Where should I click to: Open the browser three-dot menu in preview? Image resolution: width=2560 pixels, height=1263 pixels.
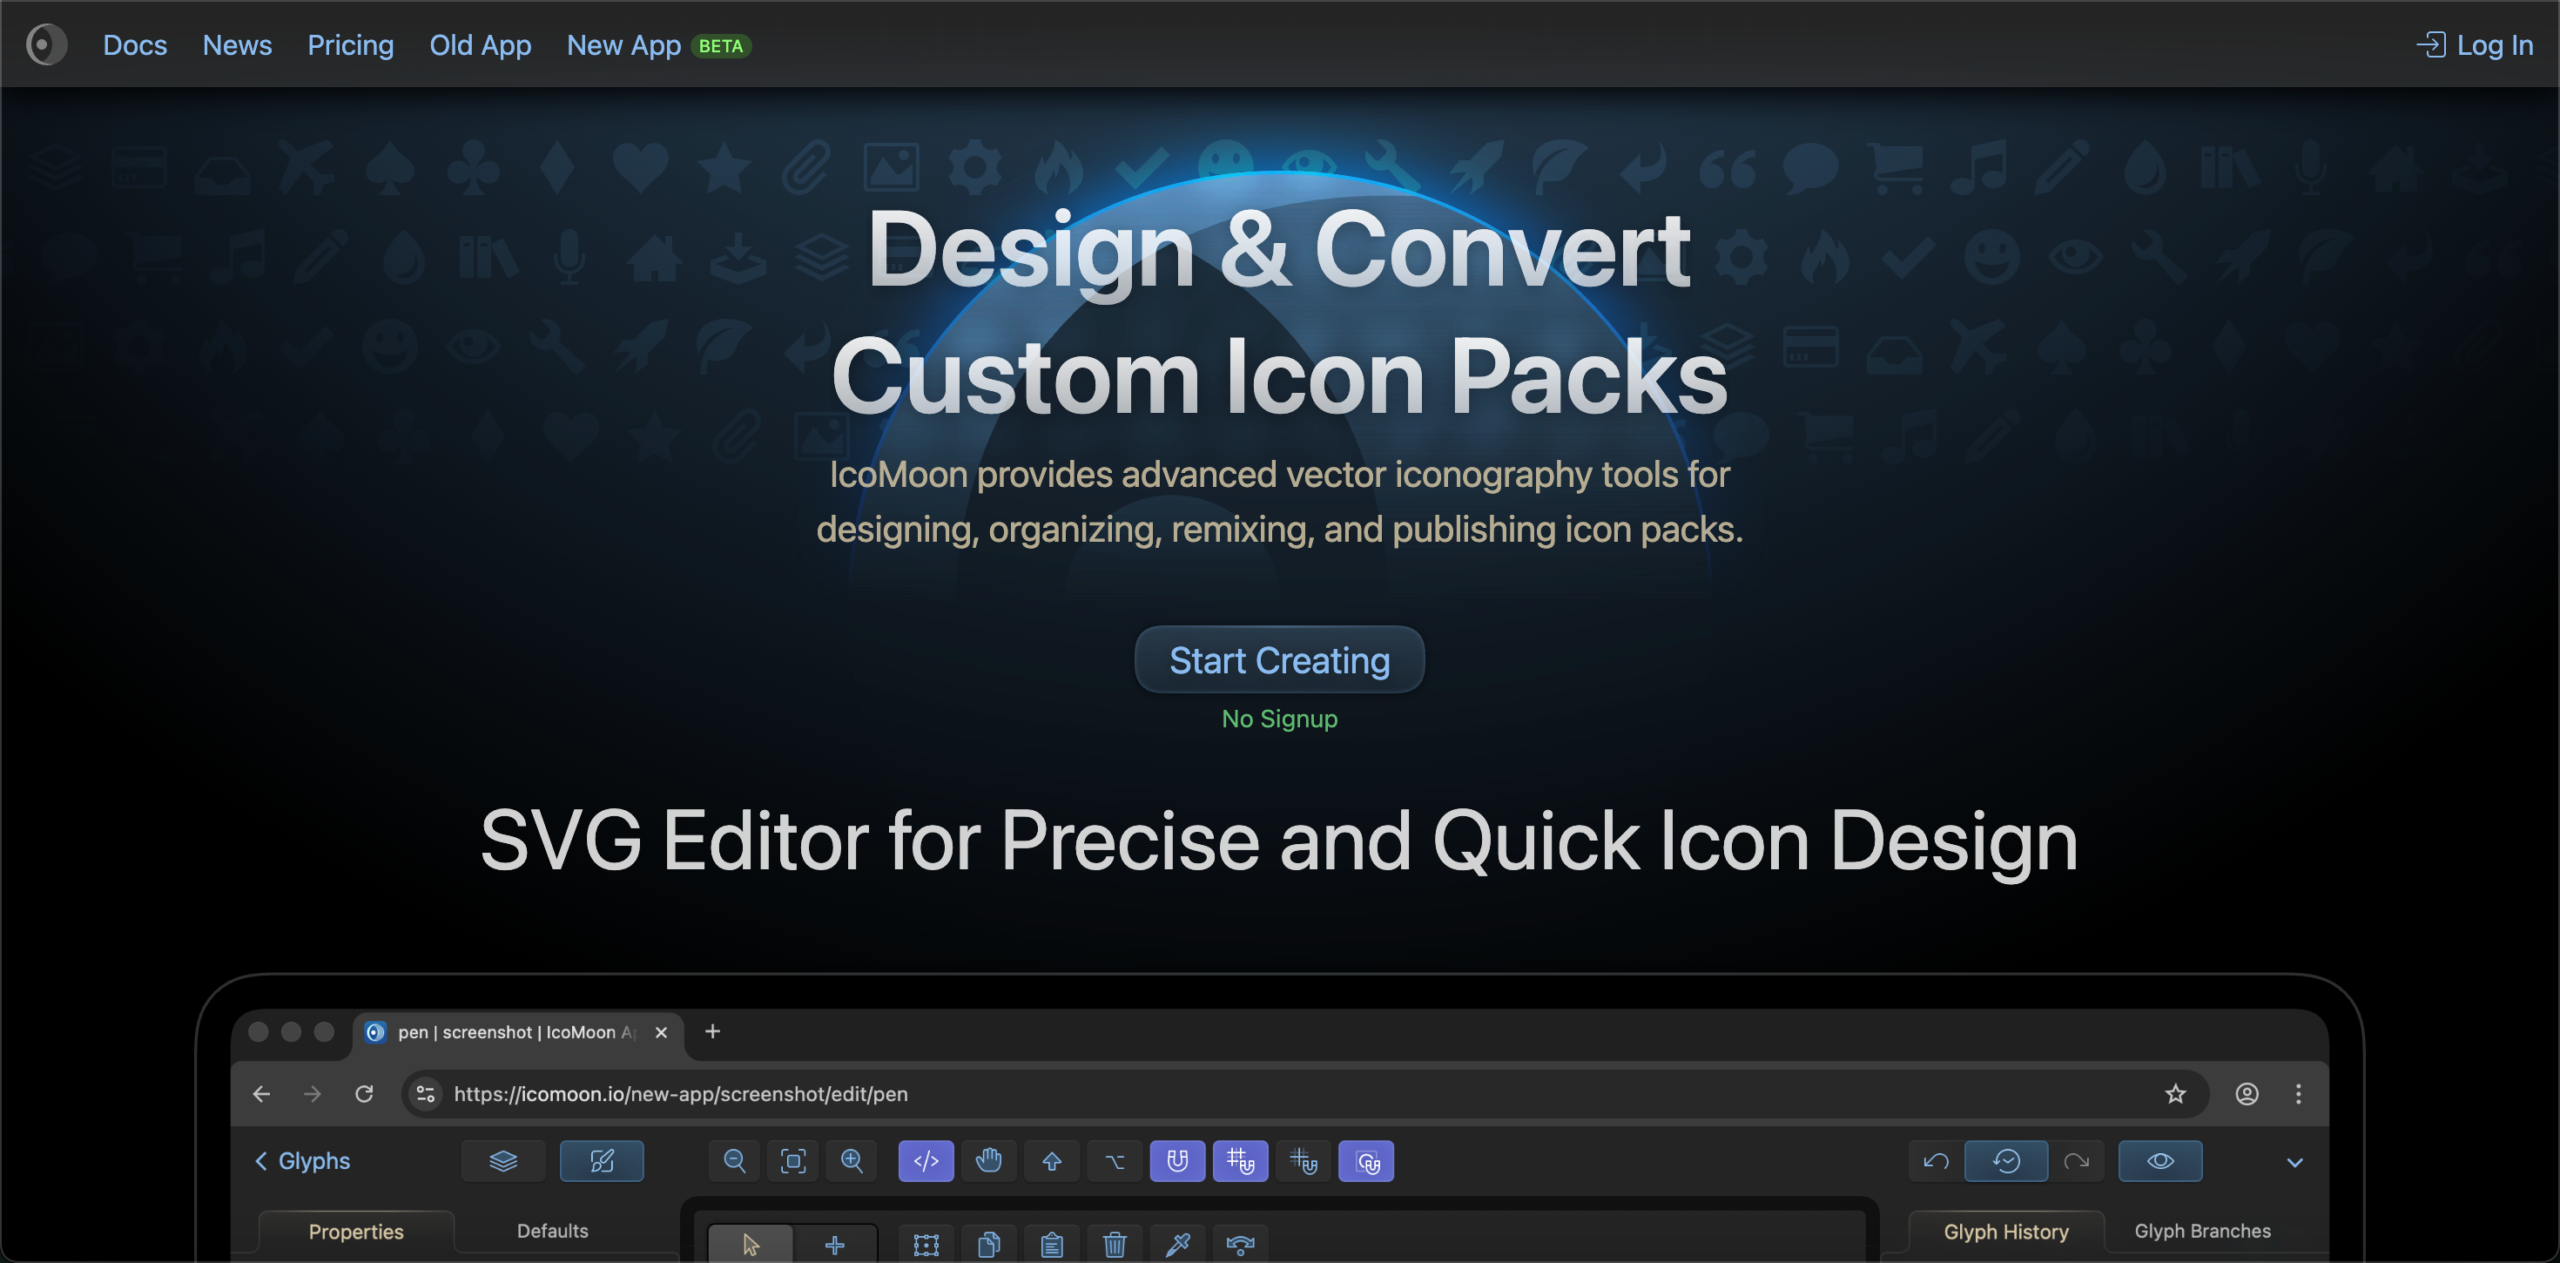pyautogui.click(x=2299, y=1094)
